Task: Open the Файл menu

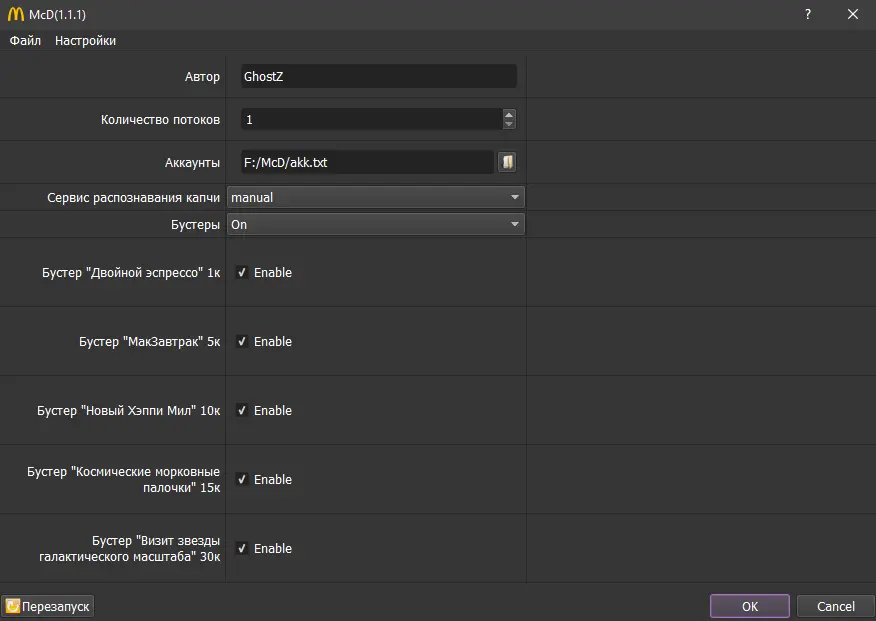Action: [25, 41]
